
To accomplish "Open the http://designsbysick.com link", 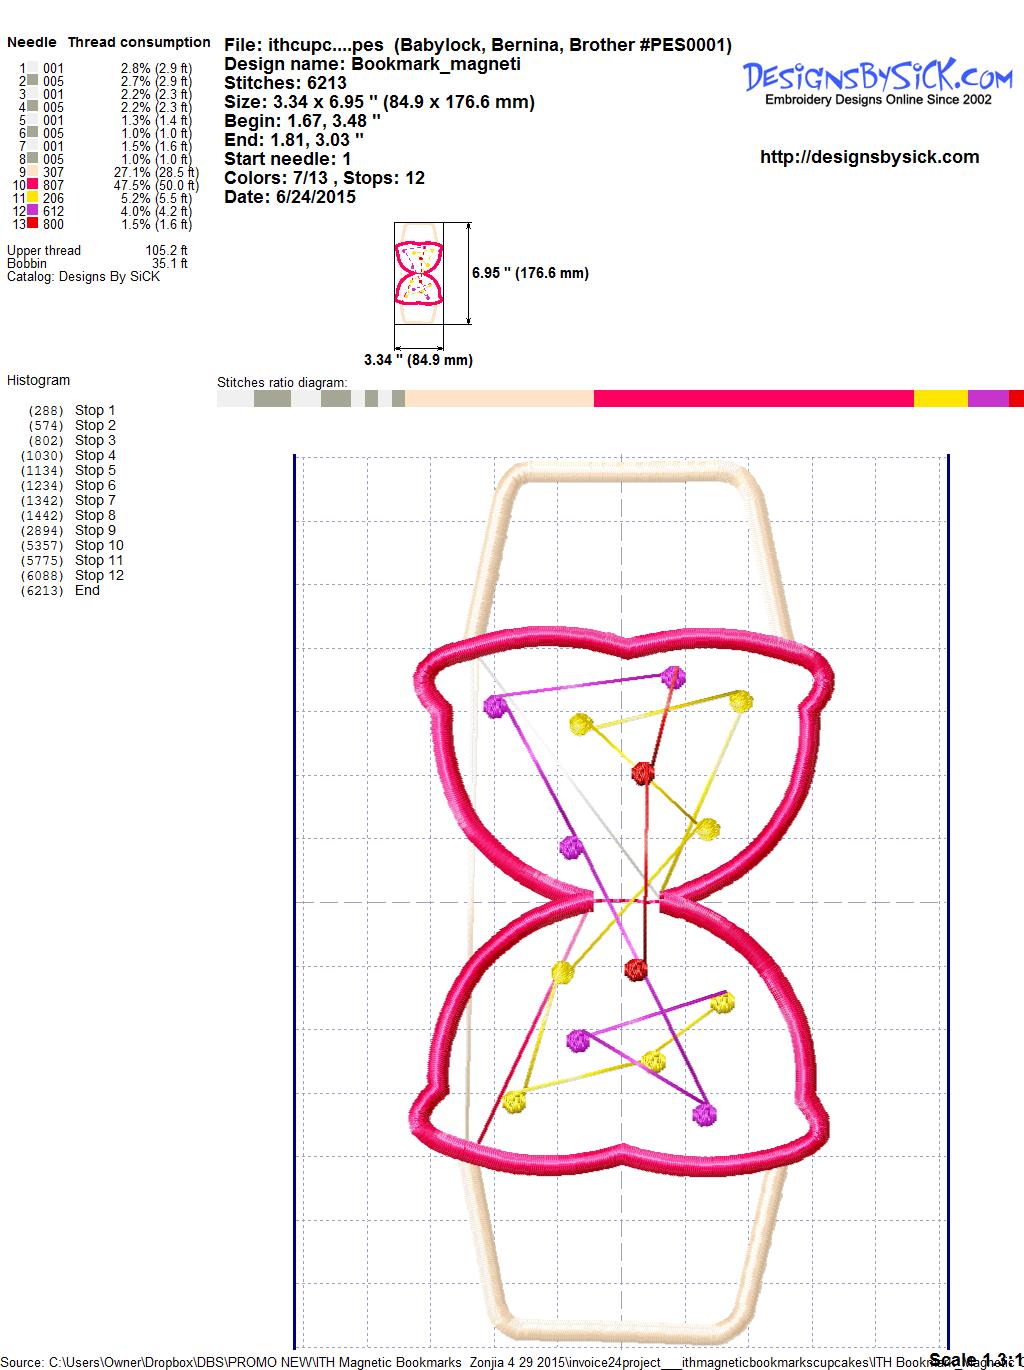I will 869,157.
